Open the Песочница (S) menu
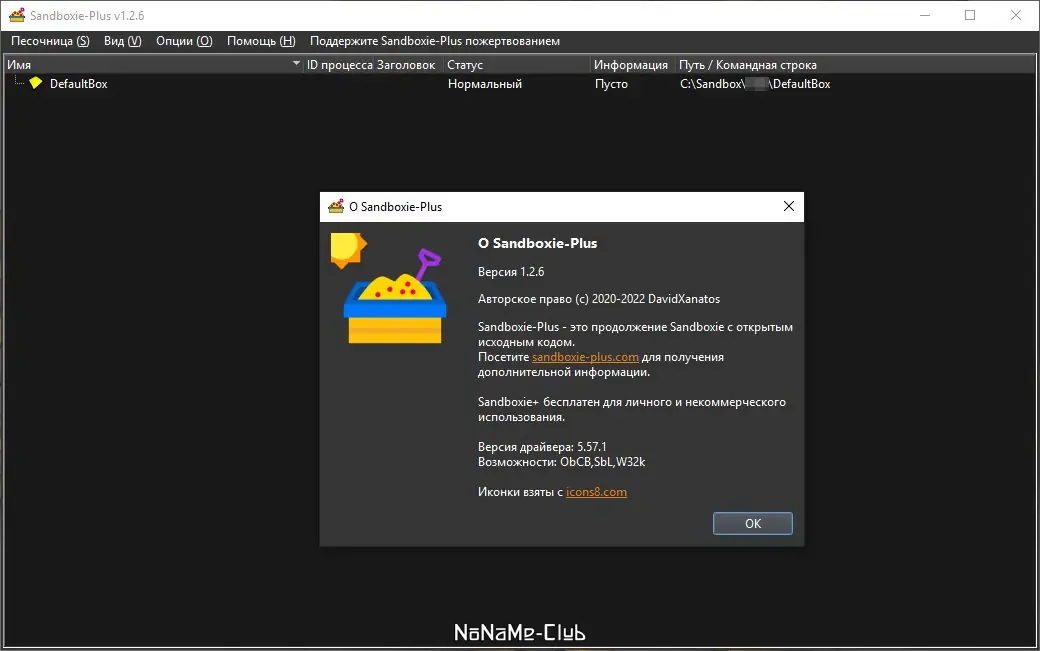Screen dimensions: 1040x651 click(x=50, y=41)
